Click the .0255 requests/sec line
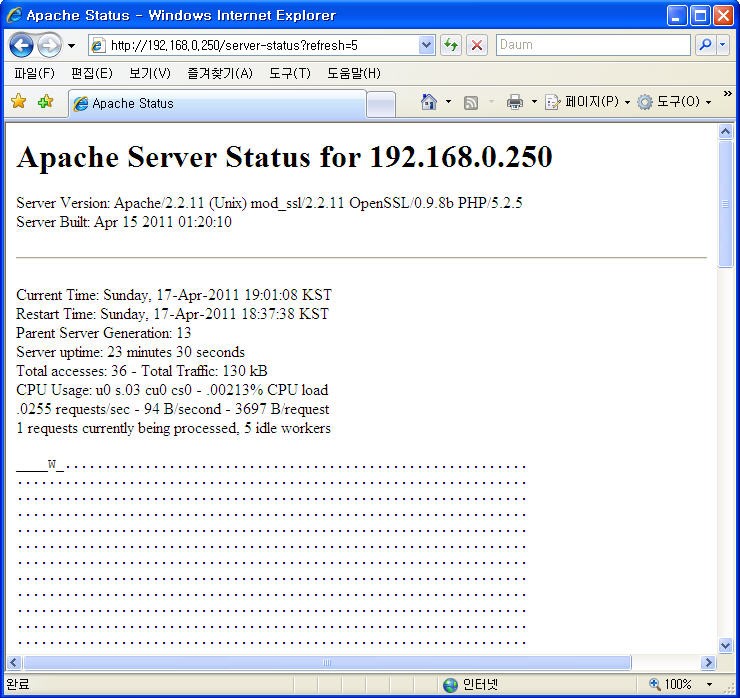This screenshot has height=698, width=740. [x=173, y=409]
